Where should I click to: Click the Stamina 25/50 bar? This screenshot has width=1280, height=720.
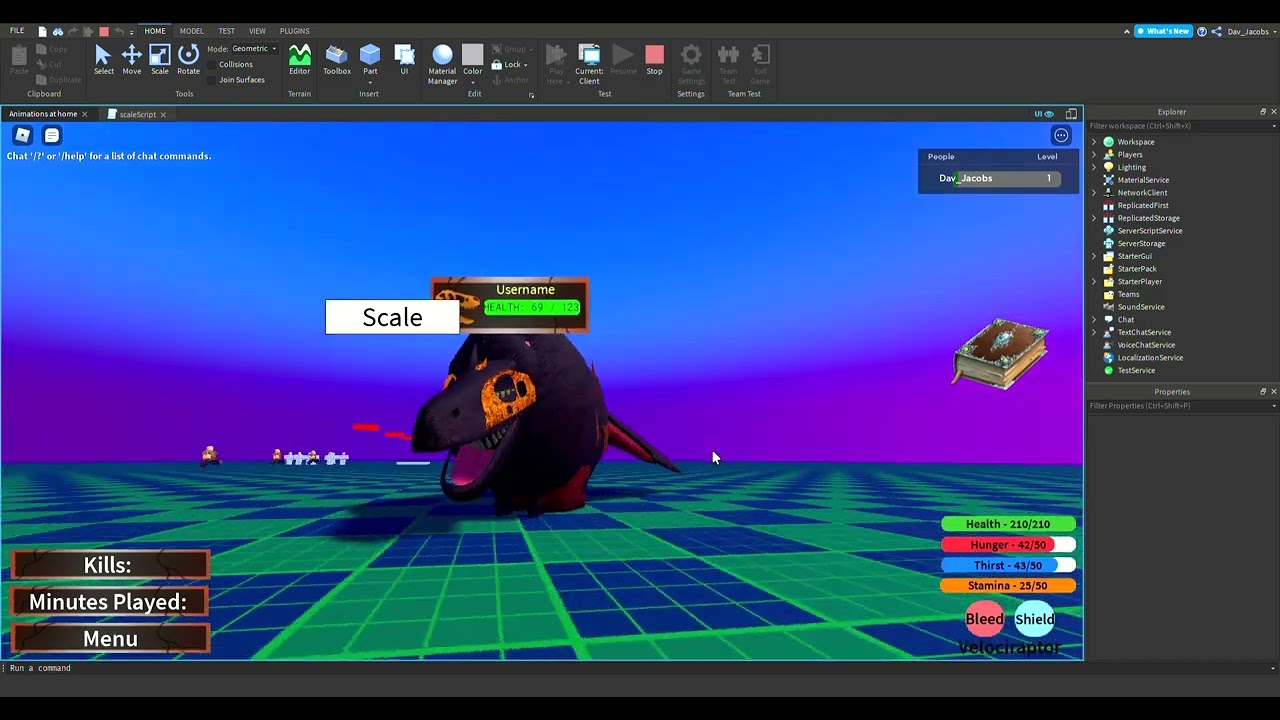pos(1008,586)
